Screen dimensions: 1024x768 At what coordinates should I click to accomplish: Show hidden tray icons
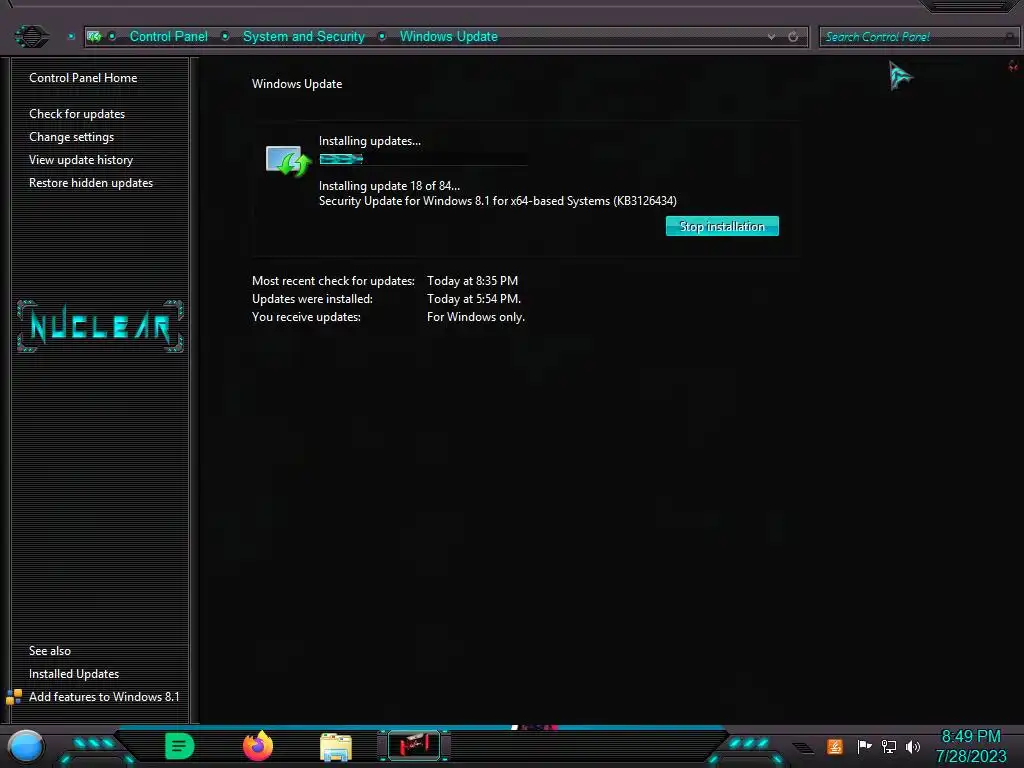803,748
